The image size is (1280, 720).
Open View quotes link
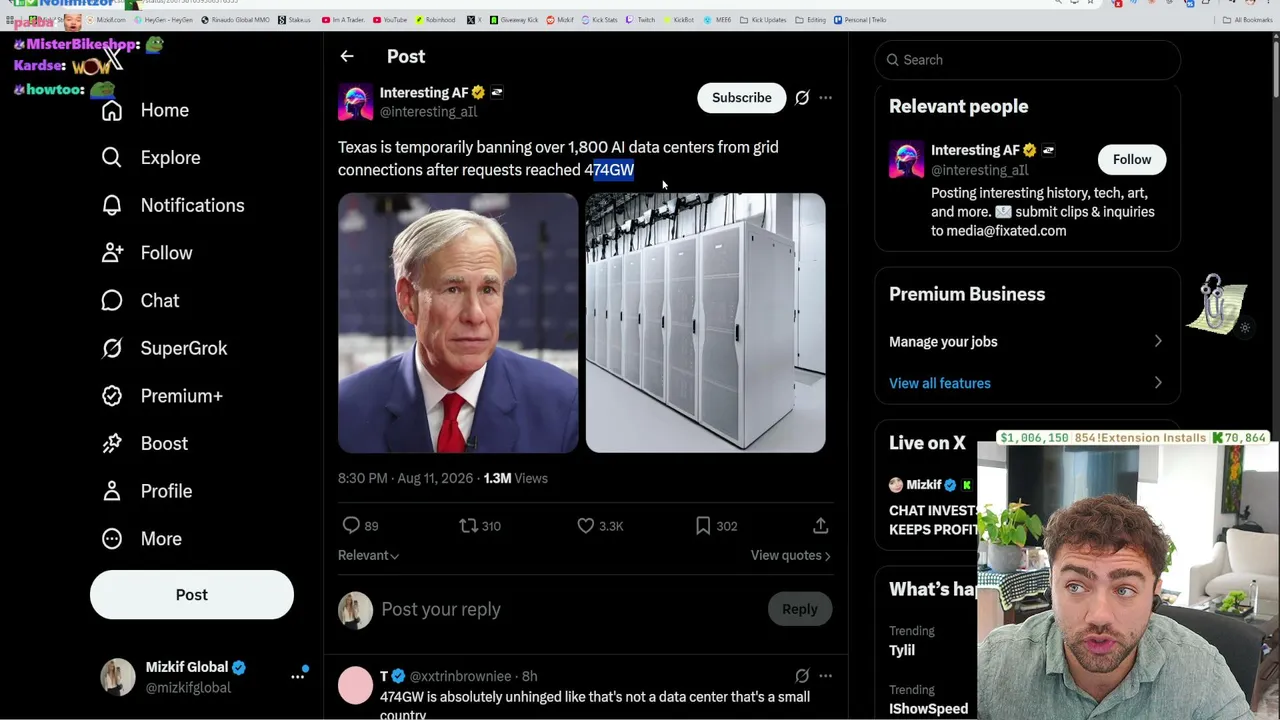coord(790,556)
